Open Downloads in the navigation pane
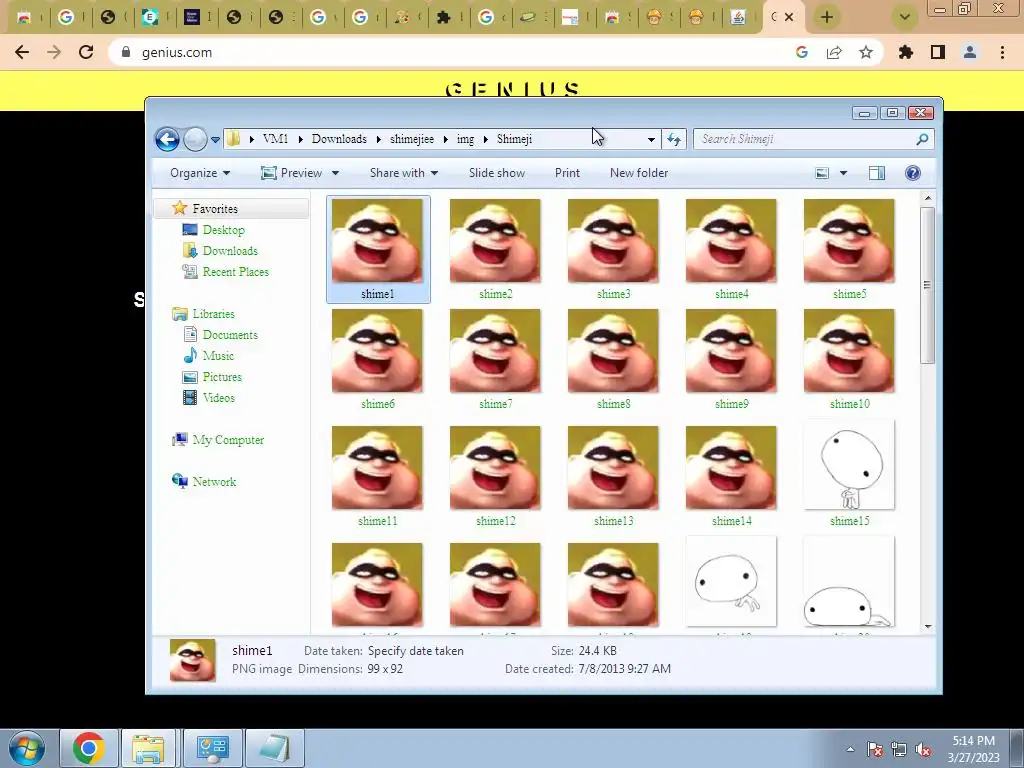Viewport: 1024px width, 768px height. tap(230, 251)
